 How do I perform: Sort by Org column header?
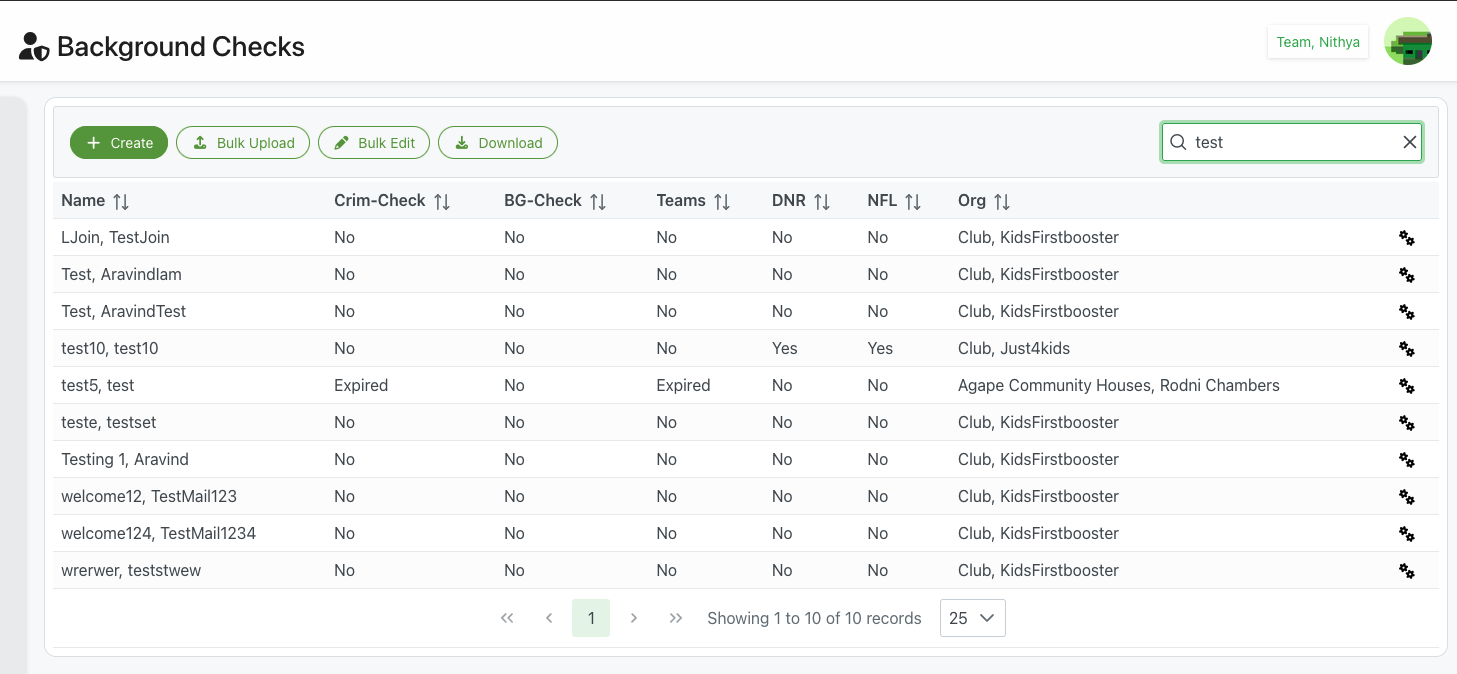coord(1002,201)
